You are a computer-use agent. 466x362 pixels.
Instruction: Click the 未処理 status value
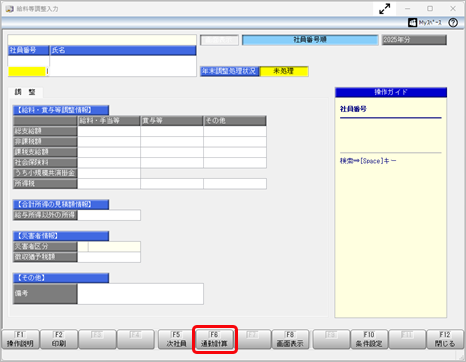click(x=284, y=71)
